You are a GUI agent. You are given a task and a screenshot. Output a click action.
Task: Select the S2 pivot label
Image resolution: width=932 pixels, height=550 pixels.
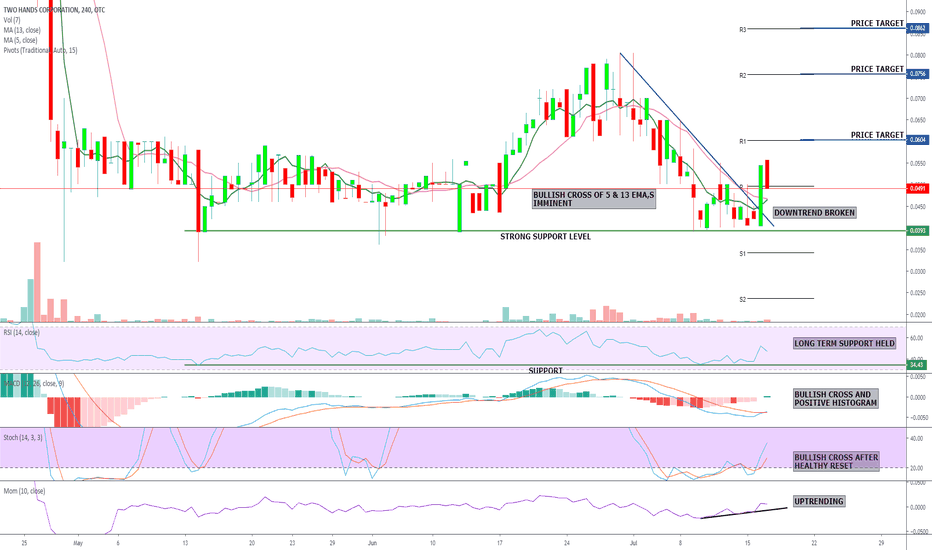point(742,300)
